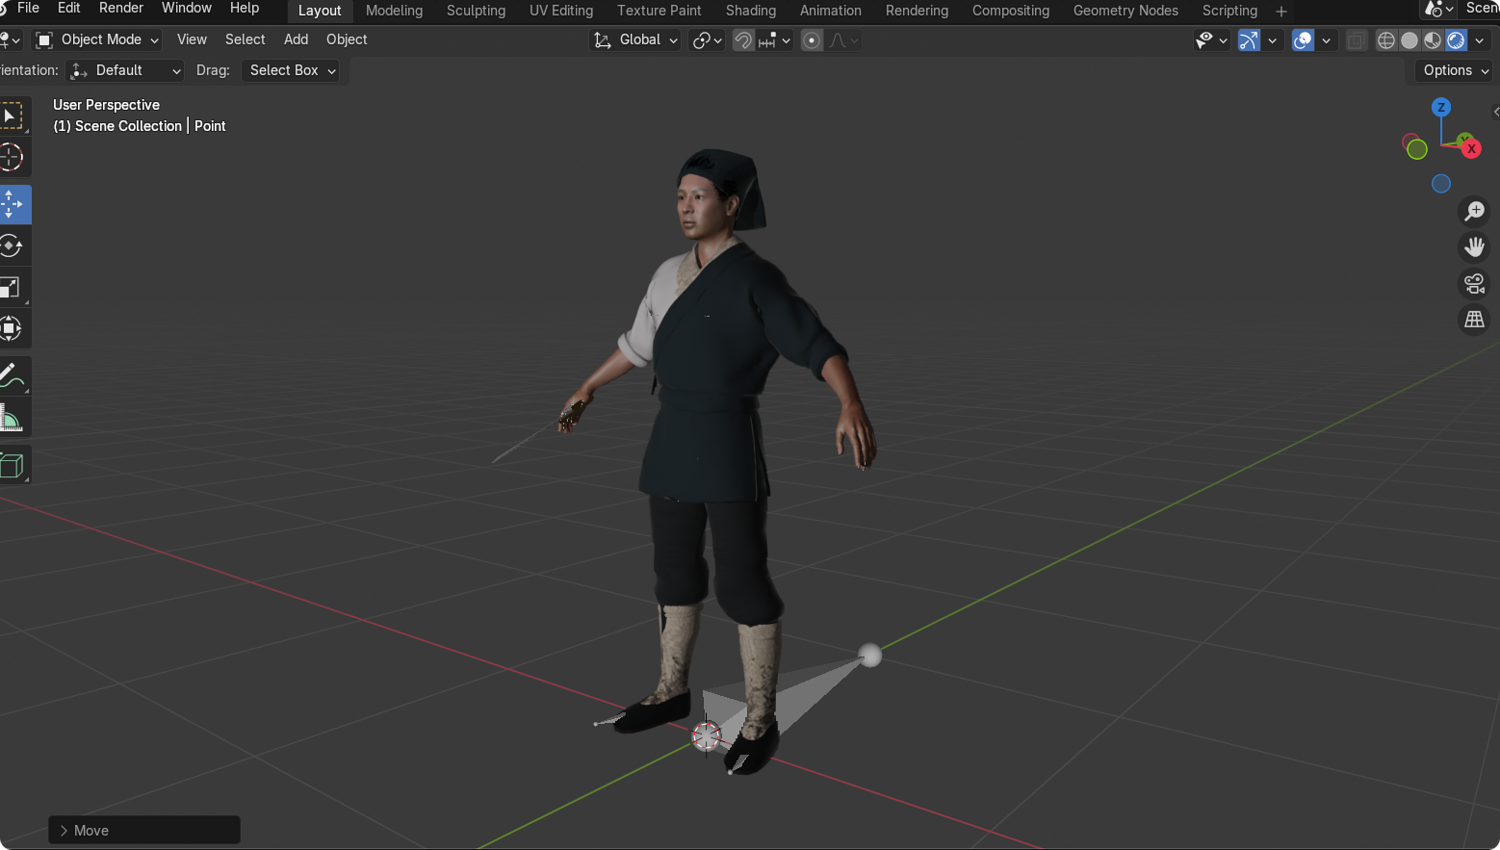
Task: Toggle show overlays button
Action: coord(1302,40)
